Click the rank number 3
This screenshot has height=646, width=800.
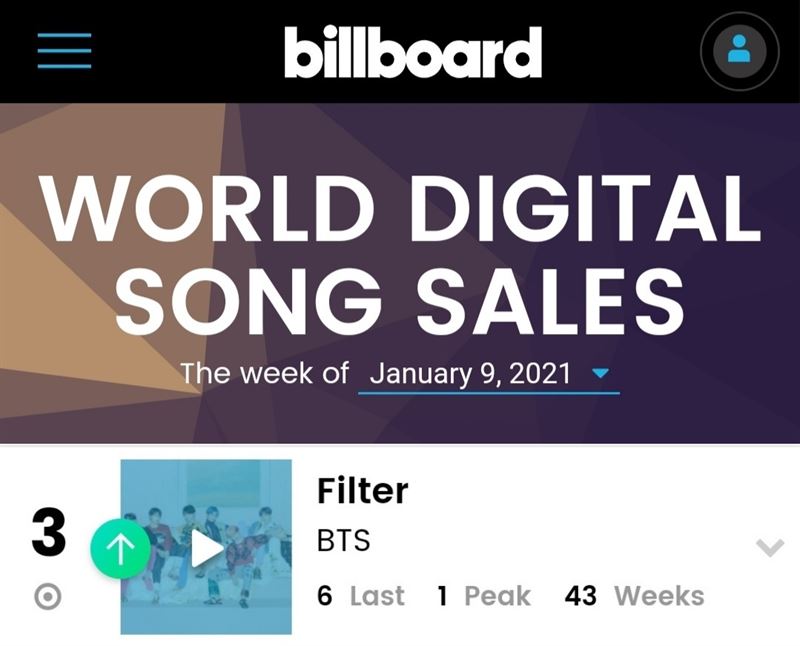click(x=49, y=533)
